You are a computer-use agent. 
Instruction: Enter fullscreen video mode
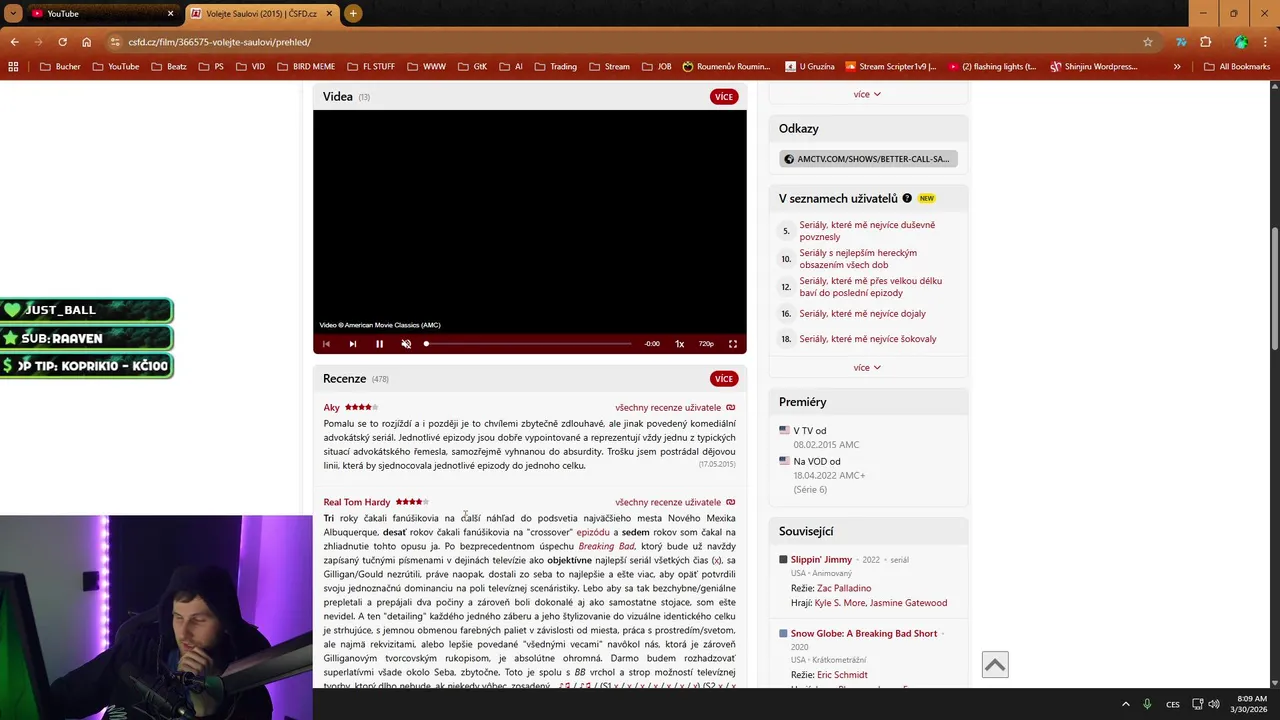point(733,344)
